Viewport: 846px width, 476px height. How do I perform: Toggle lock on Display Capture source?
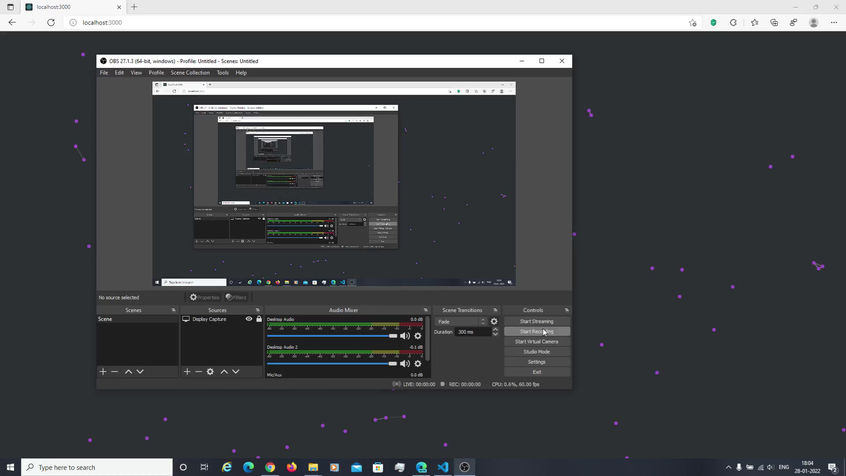click(259, 319)
